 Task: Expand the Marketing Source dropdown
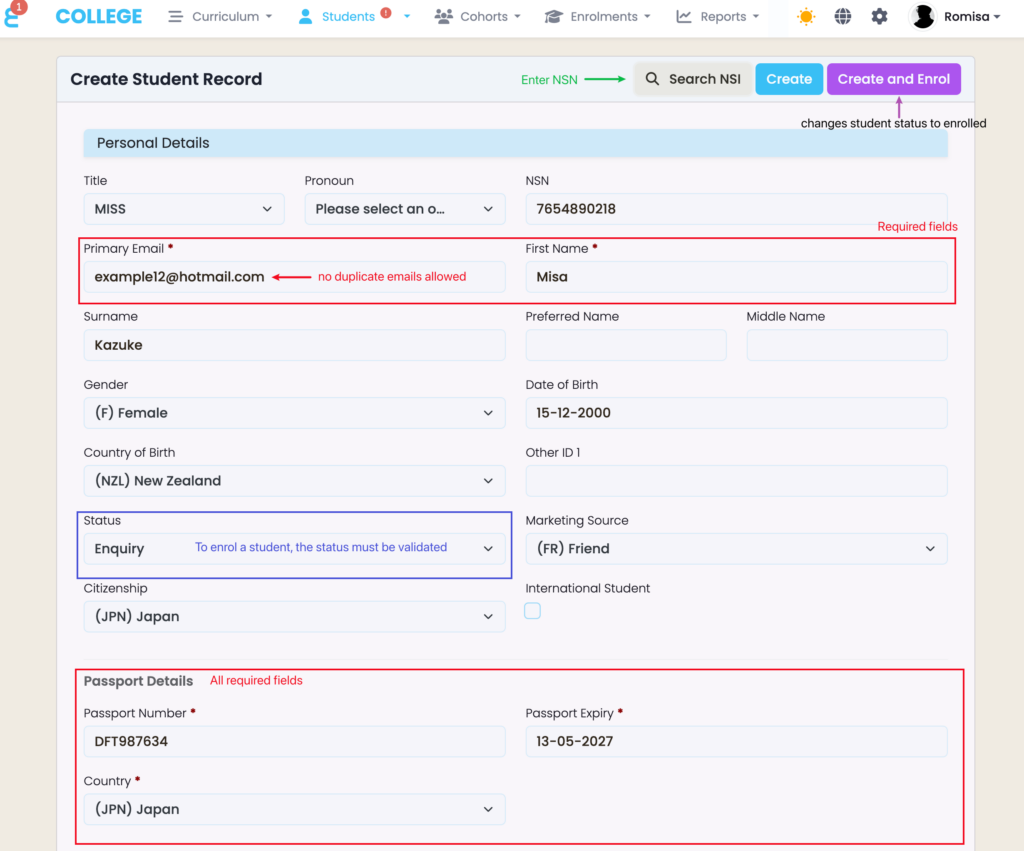point(736,549)
